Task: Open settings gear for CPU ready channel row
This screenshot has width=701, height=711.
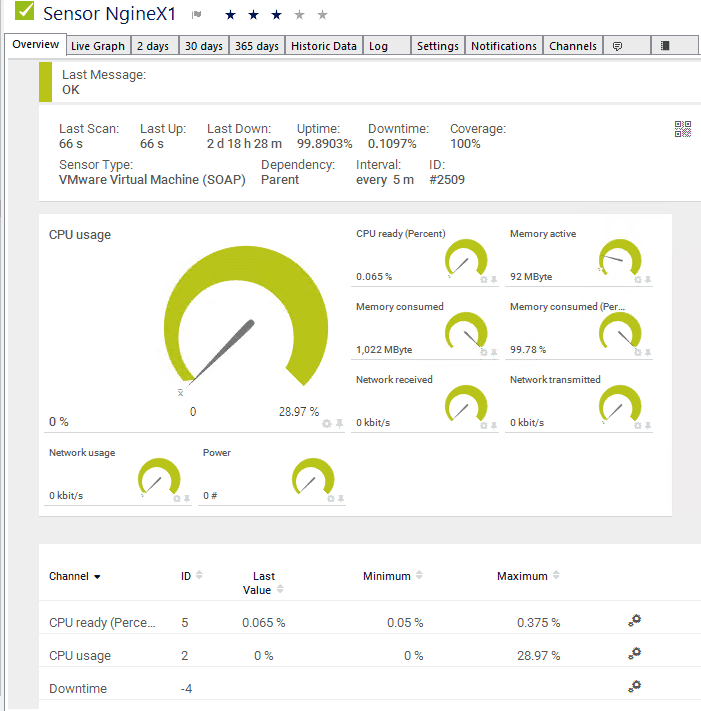Action: pos(634,621)
